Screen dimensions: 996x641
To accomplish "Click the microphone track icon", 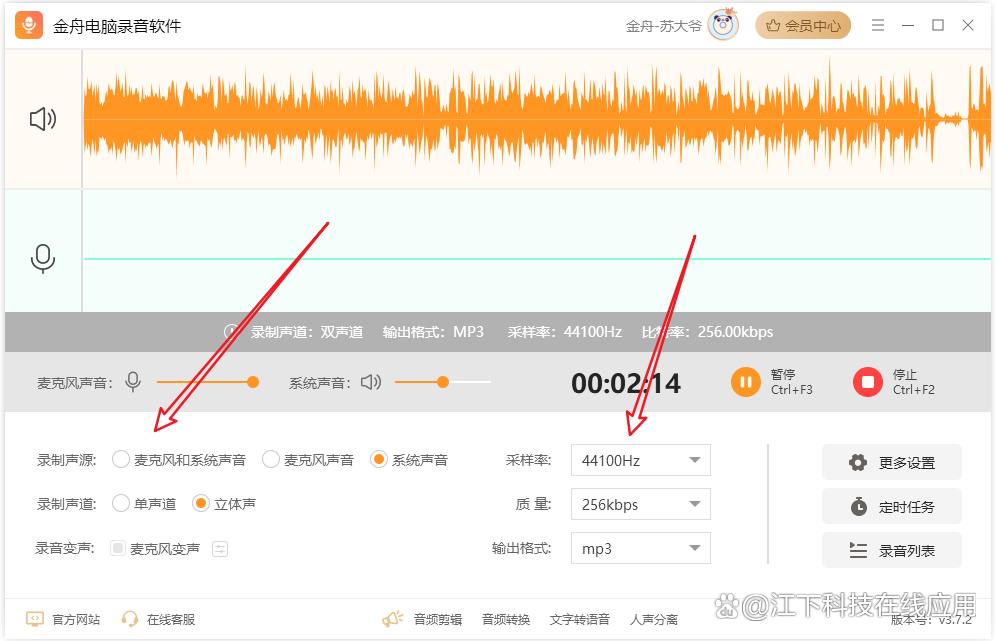I will [x=43, y=259].
